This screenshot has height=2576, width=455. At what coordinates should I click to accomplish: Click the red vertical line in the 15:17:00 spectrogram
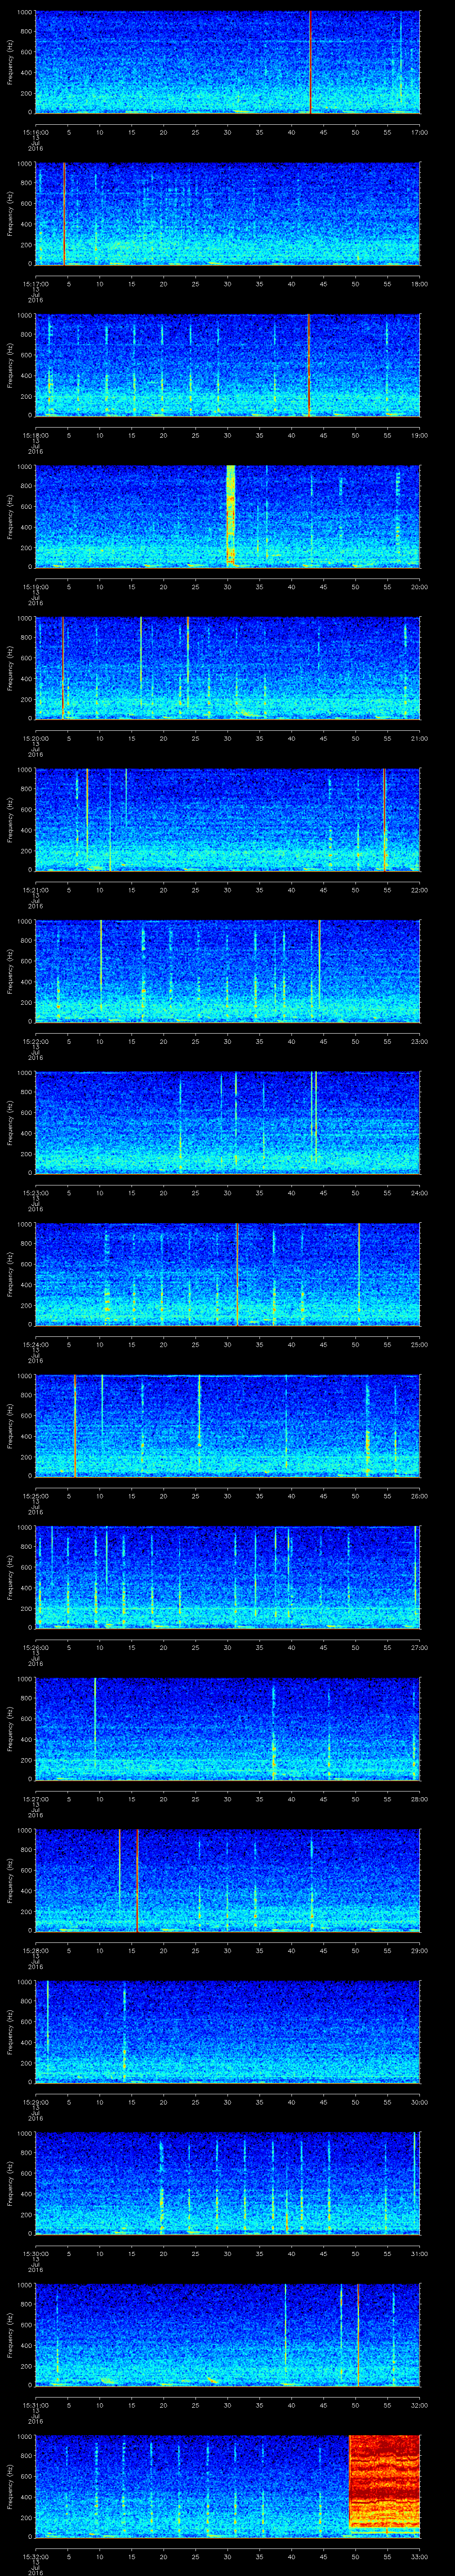[64, 214]
